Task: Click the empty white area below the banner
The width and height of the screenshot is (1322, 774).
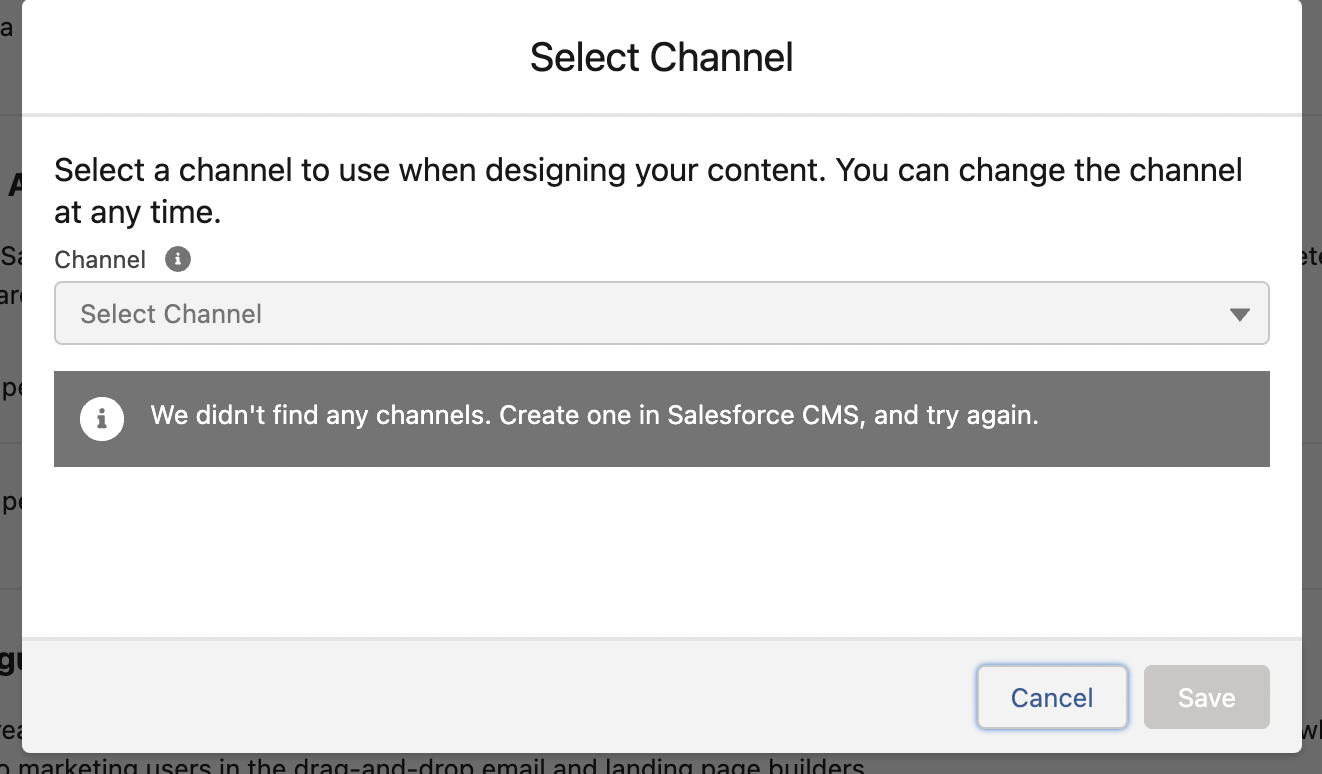Action: [661, 552]
